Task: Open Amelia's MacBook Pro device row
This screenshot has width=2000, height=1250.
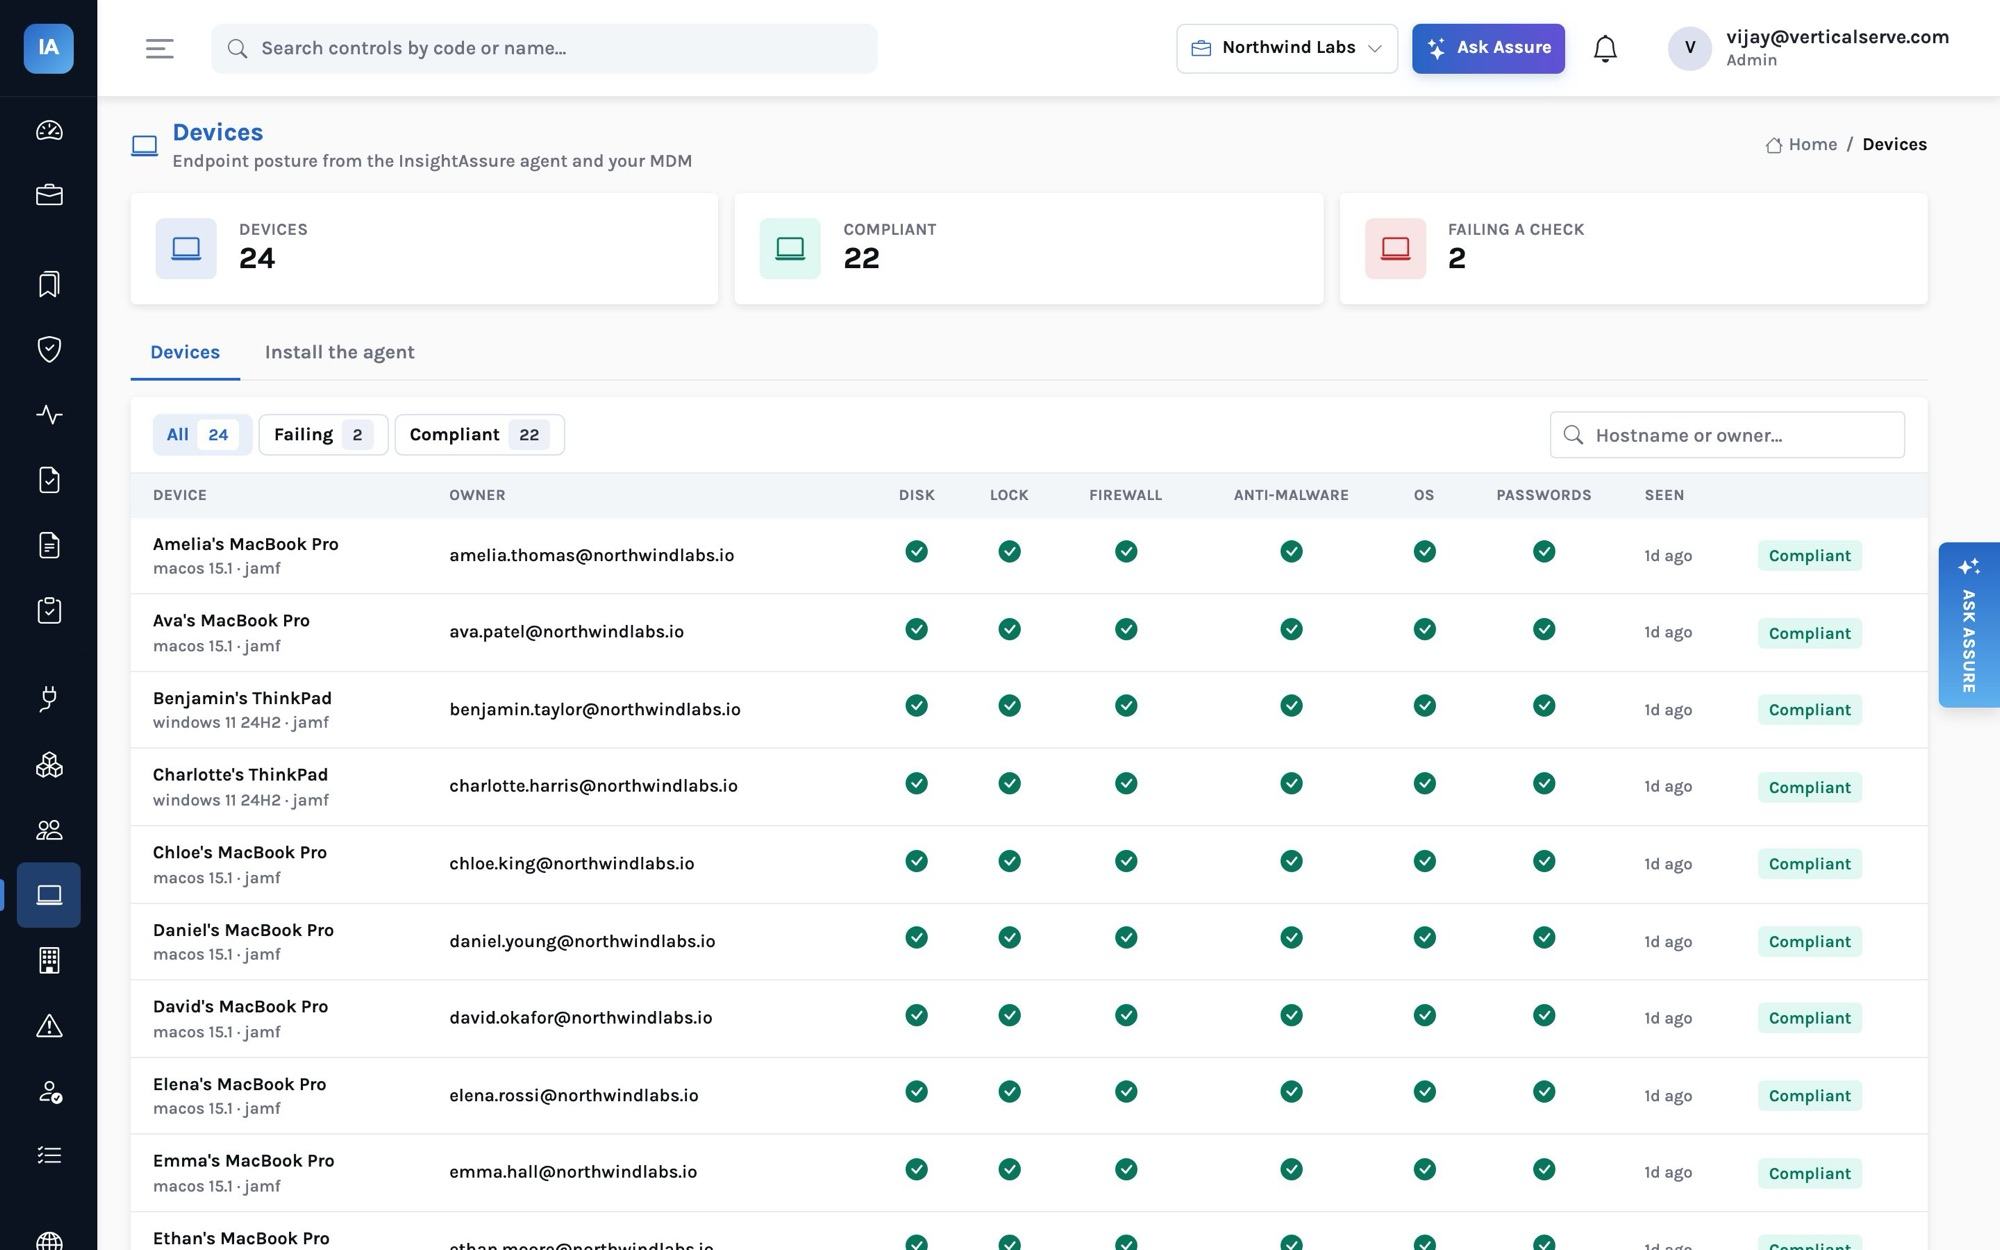Action: [1028, 556]
